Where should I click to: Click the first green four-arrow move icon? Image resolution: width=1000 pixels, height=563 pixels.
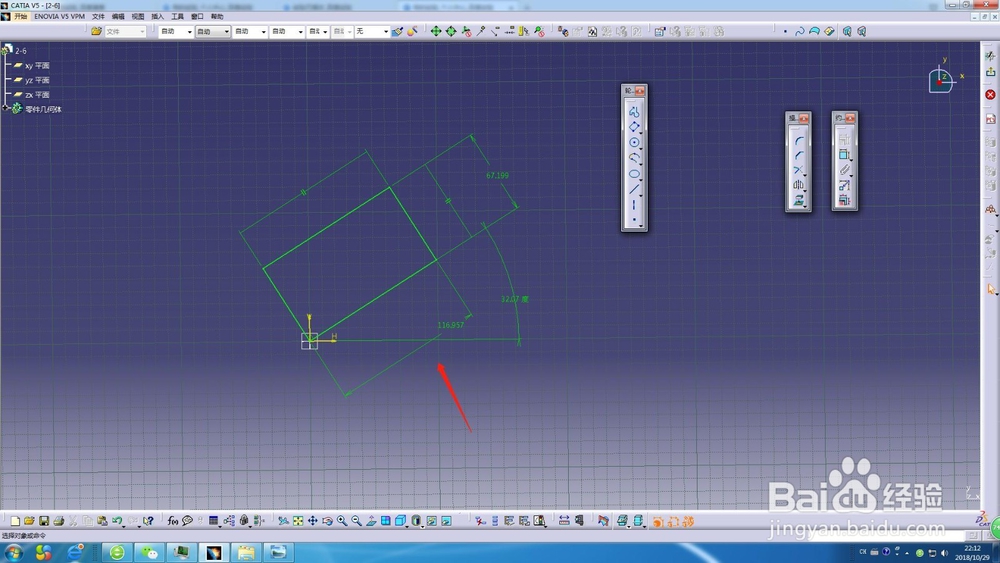coord(436,31)
